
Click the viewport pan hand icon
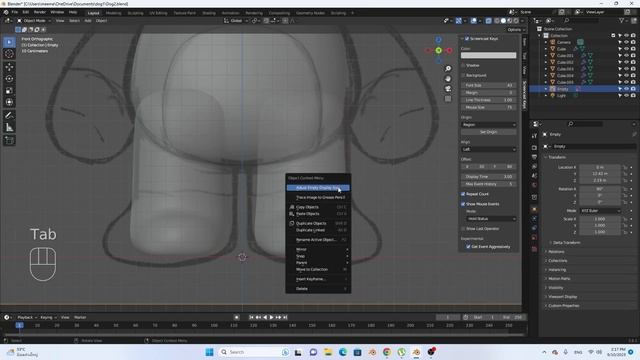pyautogui.click(x=448, y=79)
